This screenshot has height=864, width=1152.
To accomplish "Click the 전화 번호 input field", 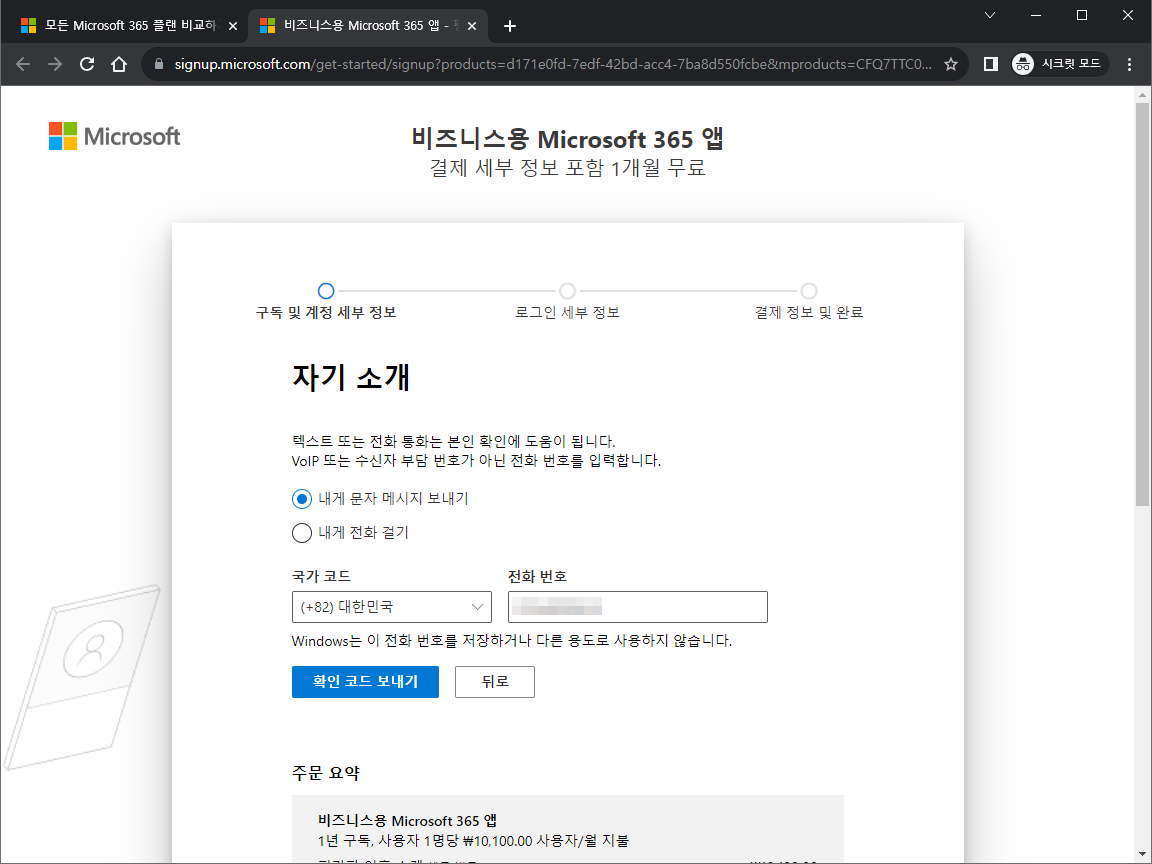I will [638, 607].
